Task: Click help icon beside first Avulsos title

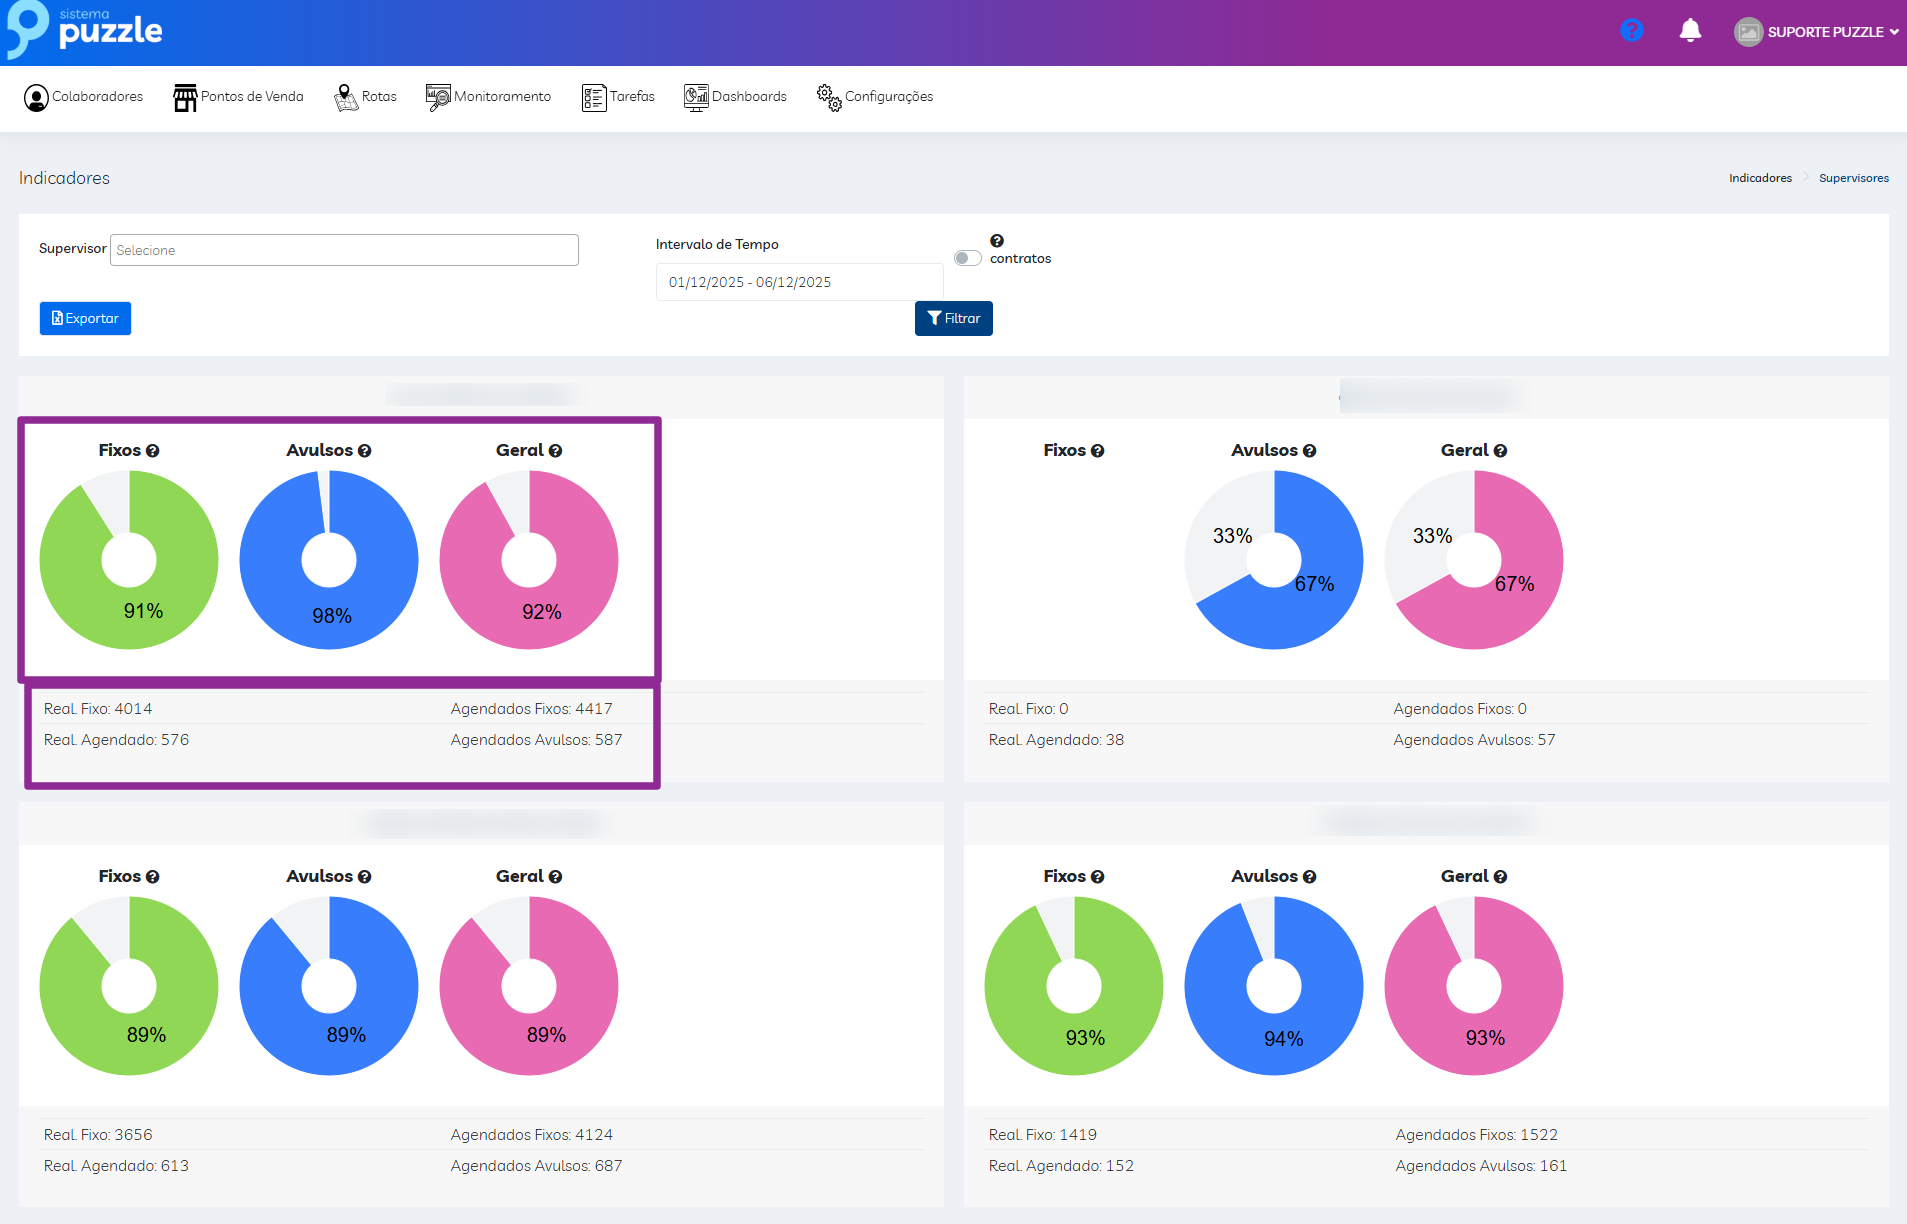Action: point(365,451)
